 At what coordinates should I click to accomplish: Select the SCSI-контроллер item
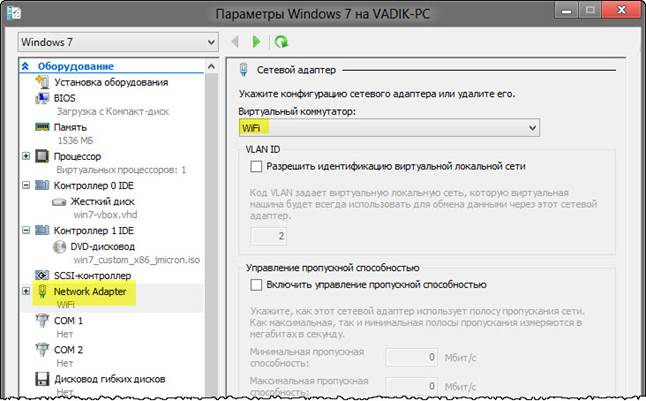point(93,275)
